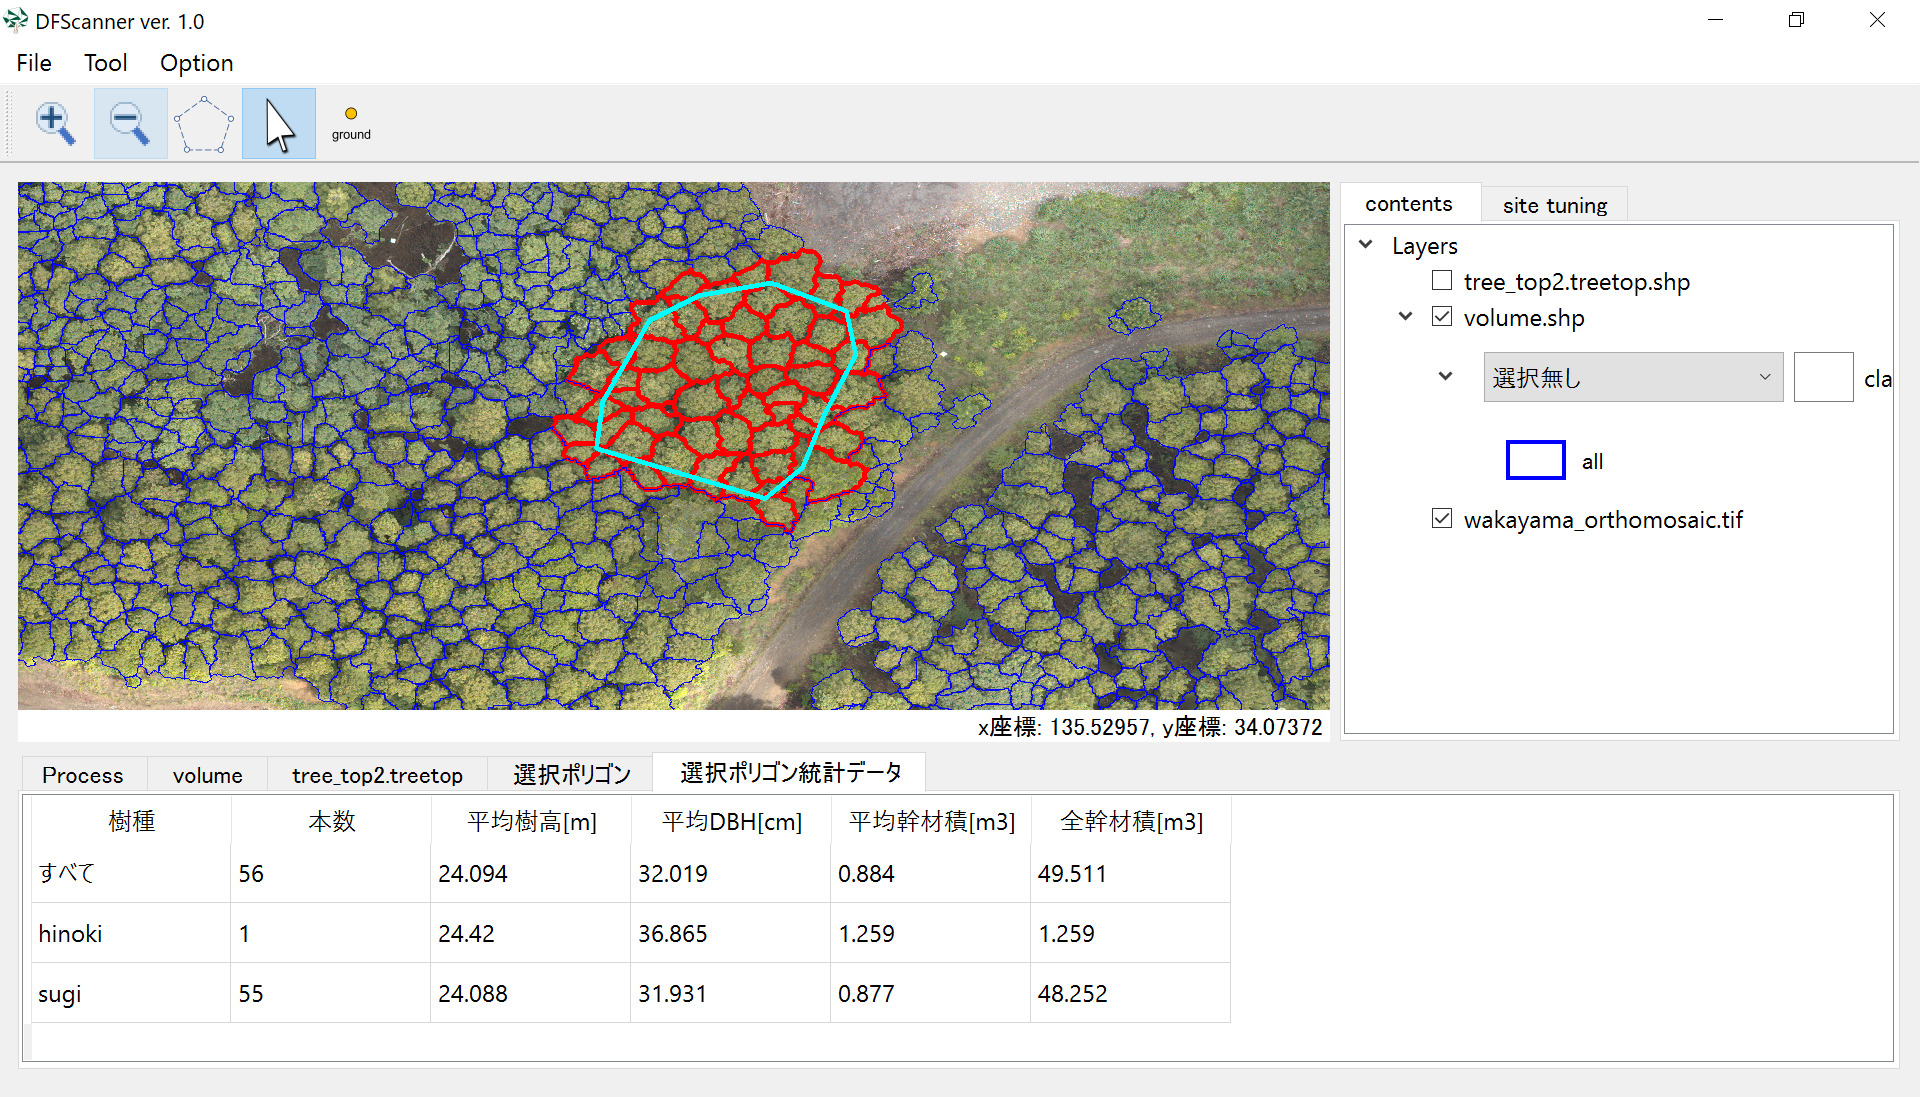Viewport: 1920px width, 1097px height.
Task: Hide the wakayama_orthomosaic.tif layer
Action: (1441, 519)
